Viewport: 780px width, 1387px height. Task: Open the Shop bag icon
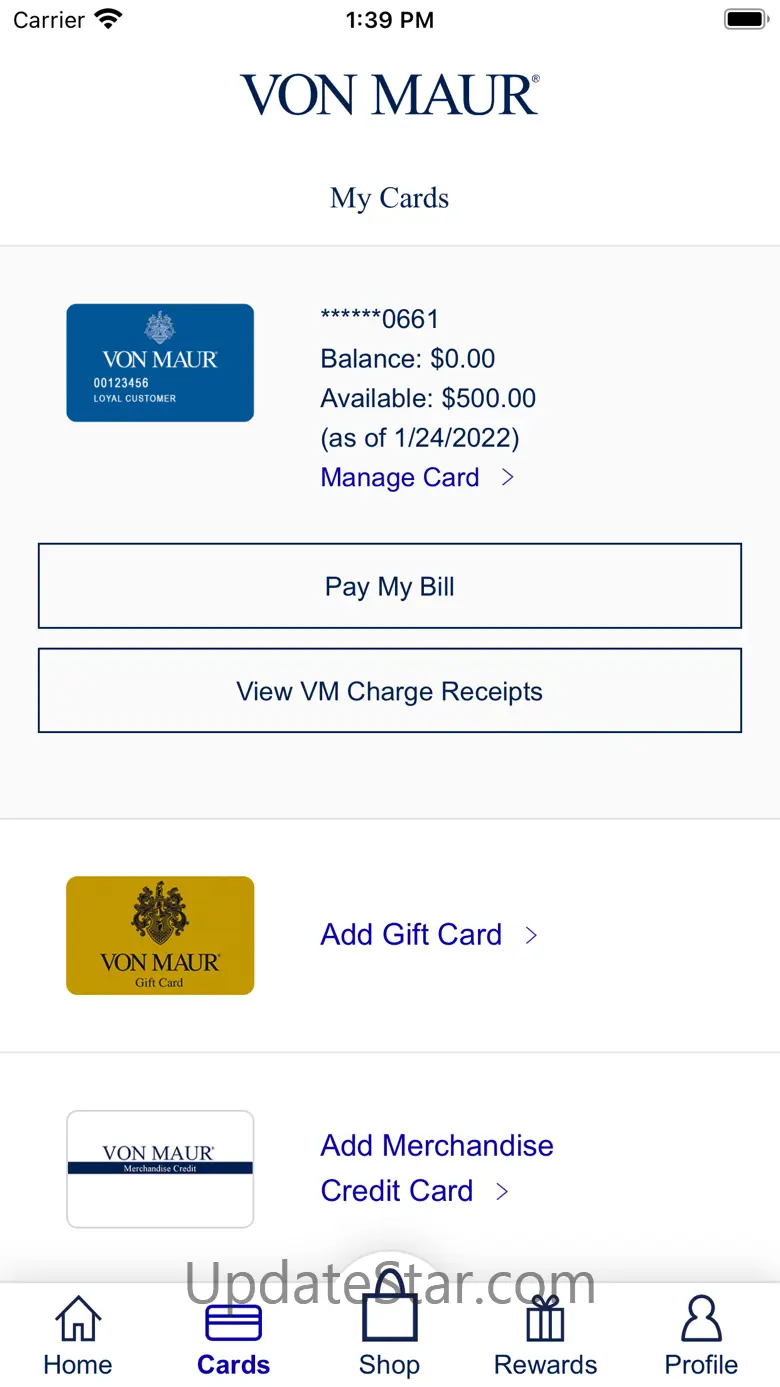(x=389, y=1310)
